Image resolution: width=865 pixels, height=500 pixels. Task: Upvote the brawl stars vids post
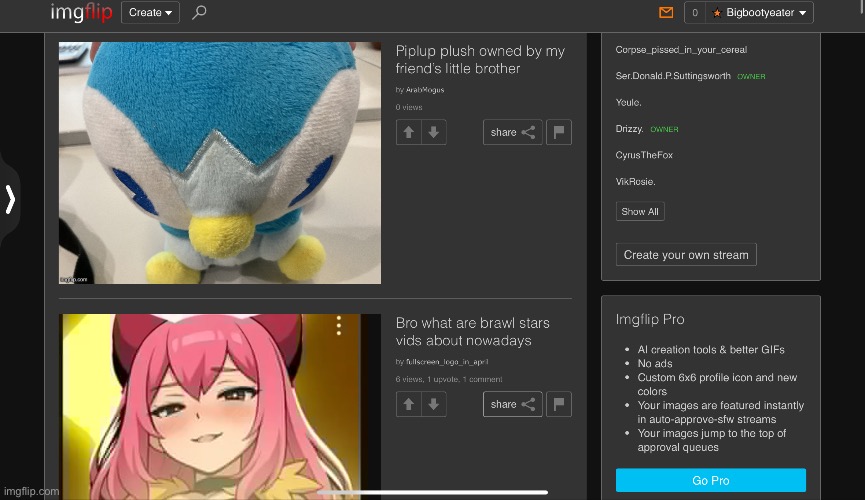(408, 404)
